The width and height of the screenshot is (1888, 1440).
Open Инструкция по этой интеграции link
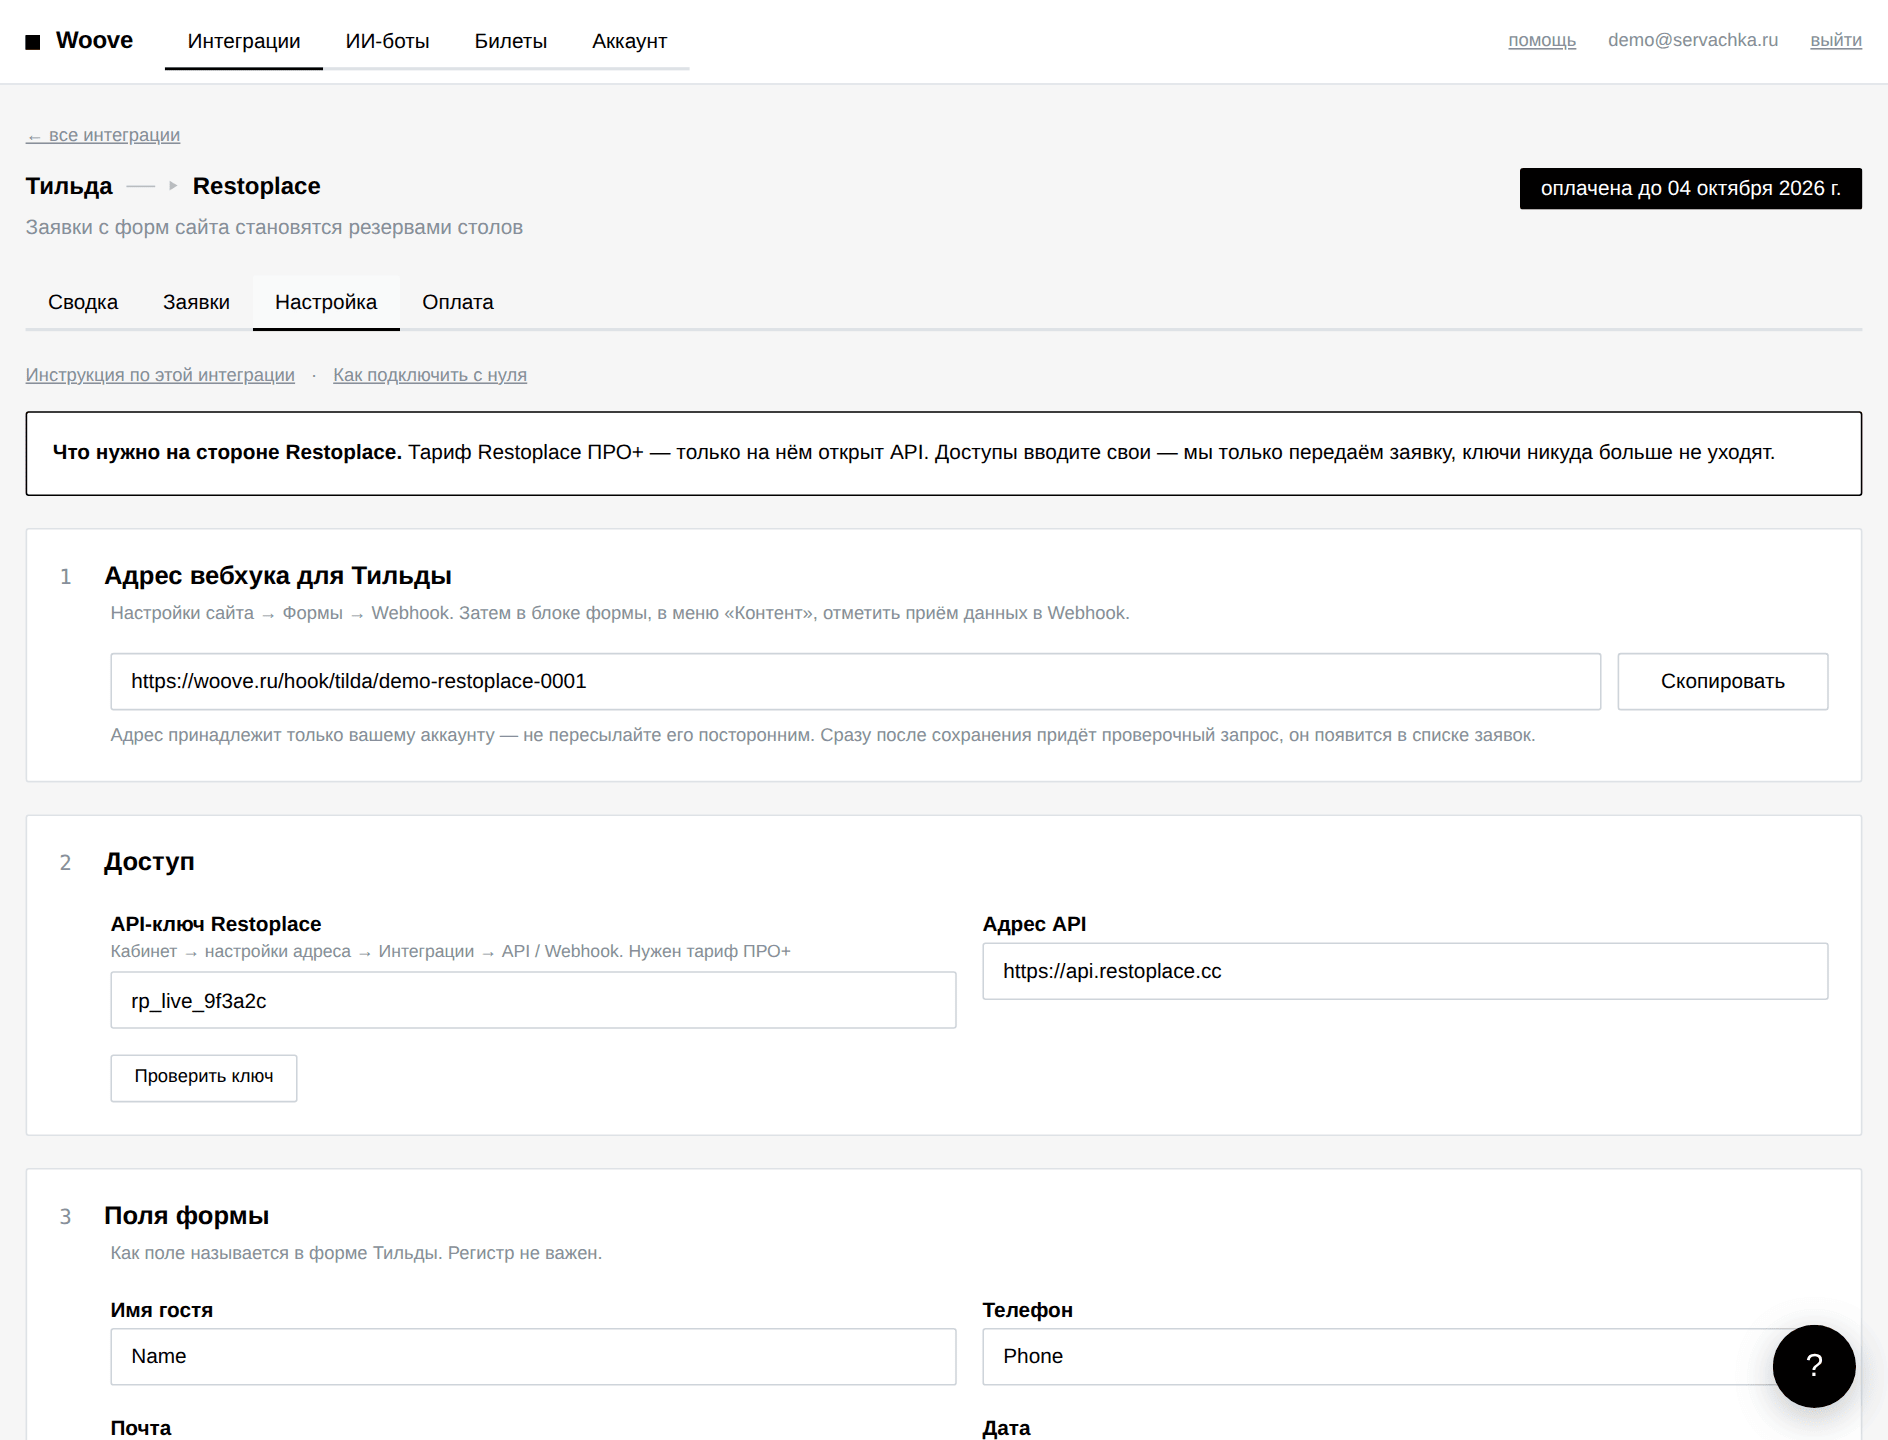pyautogui.click(x=160, y=375)
